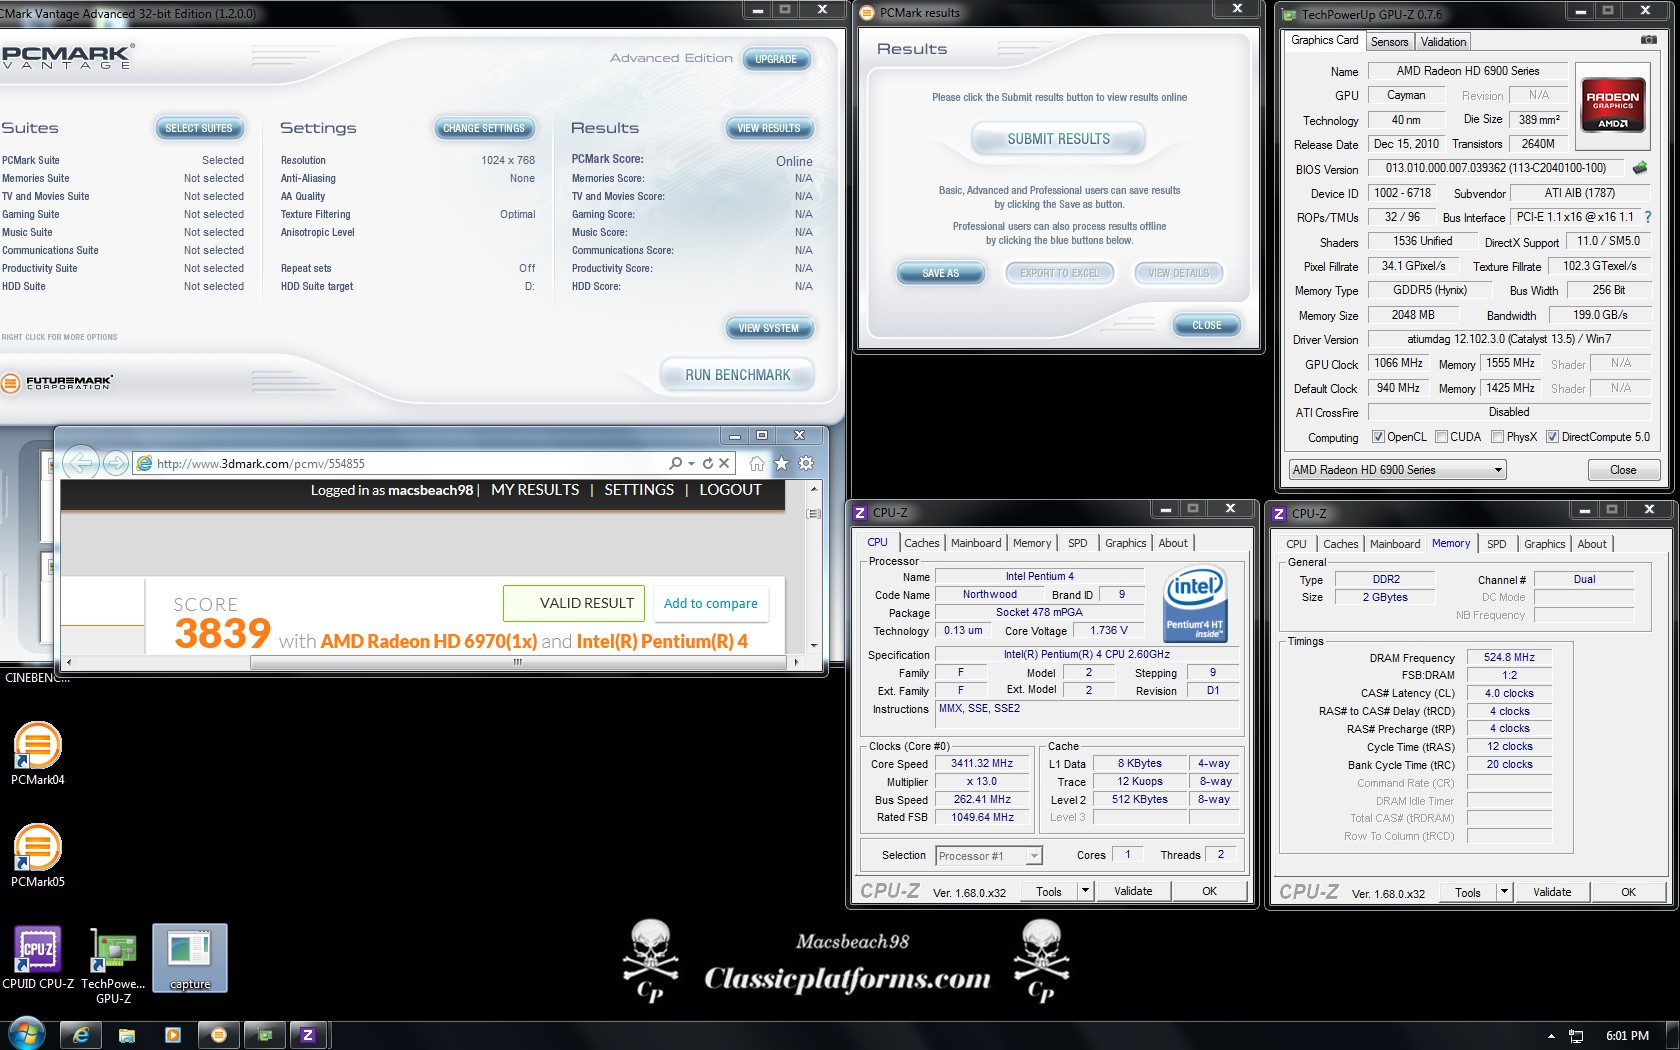Screen dimensions: 1680x1050
Task: Open Caches tab in left CPU-Z window
Action: click(921, 543)
